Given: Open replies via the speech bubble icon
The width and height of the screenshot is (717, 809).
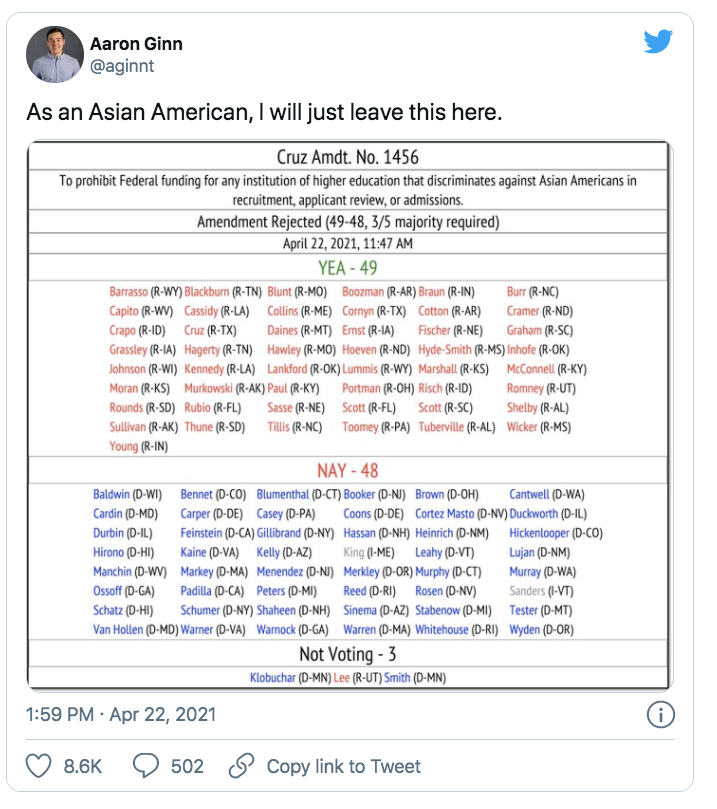Looking at the screenshot, I should pyautogui.click(x=146, y=766).
